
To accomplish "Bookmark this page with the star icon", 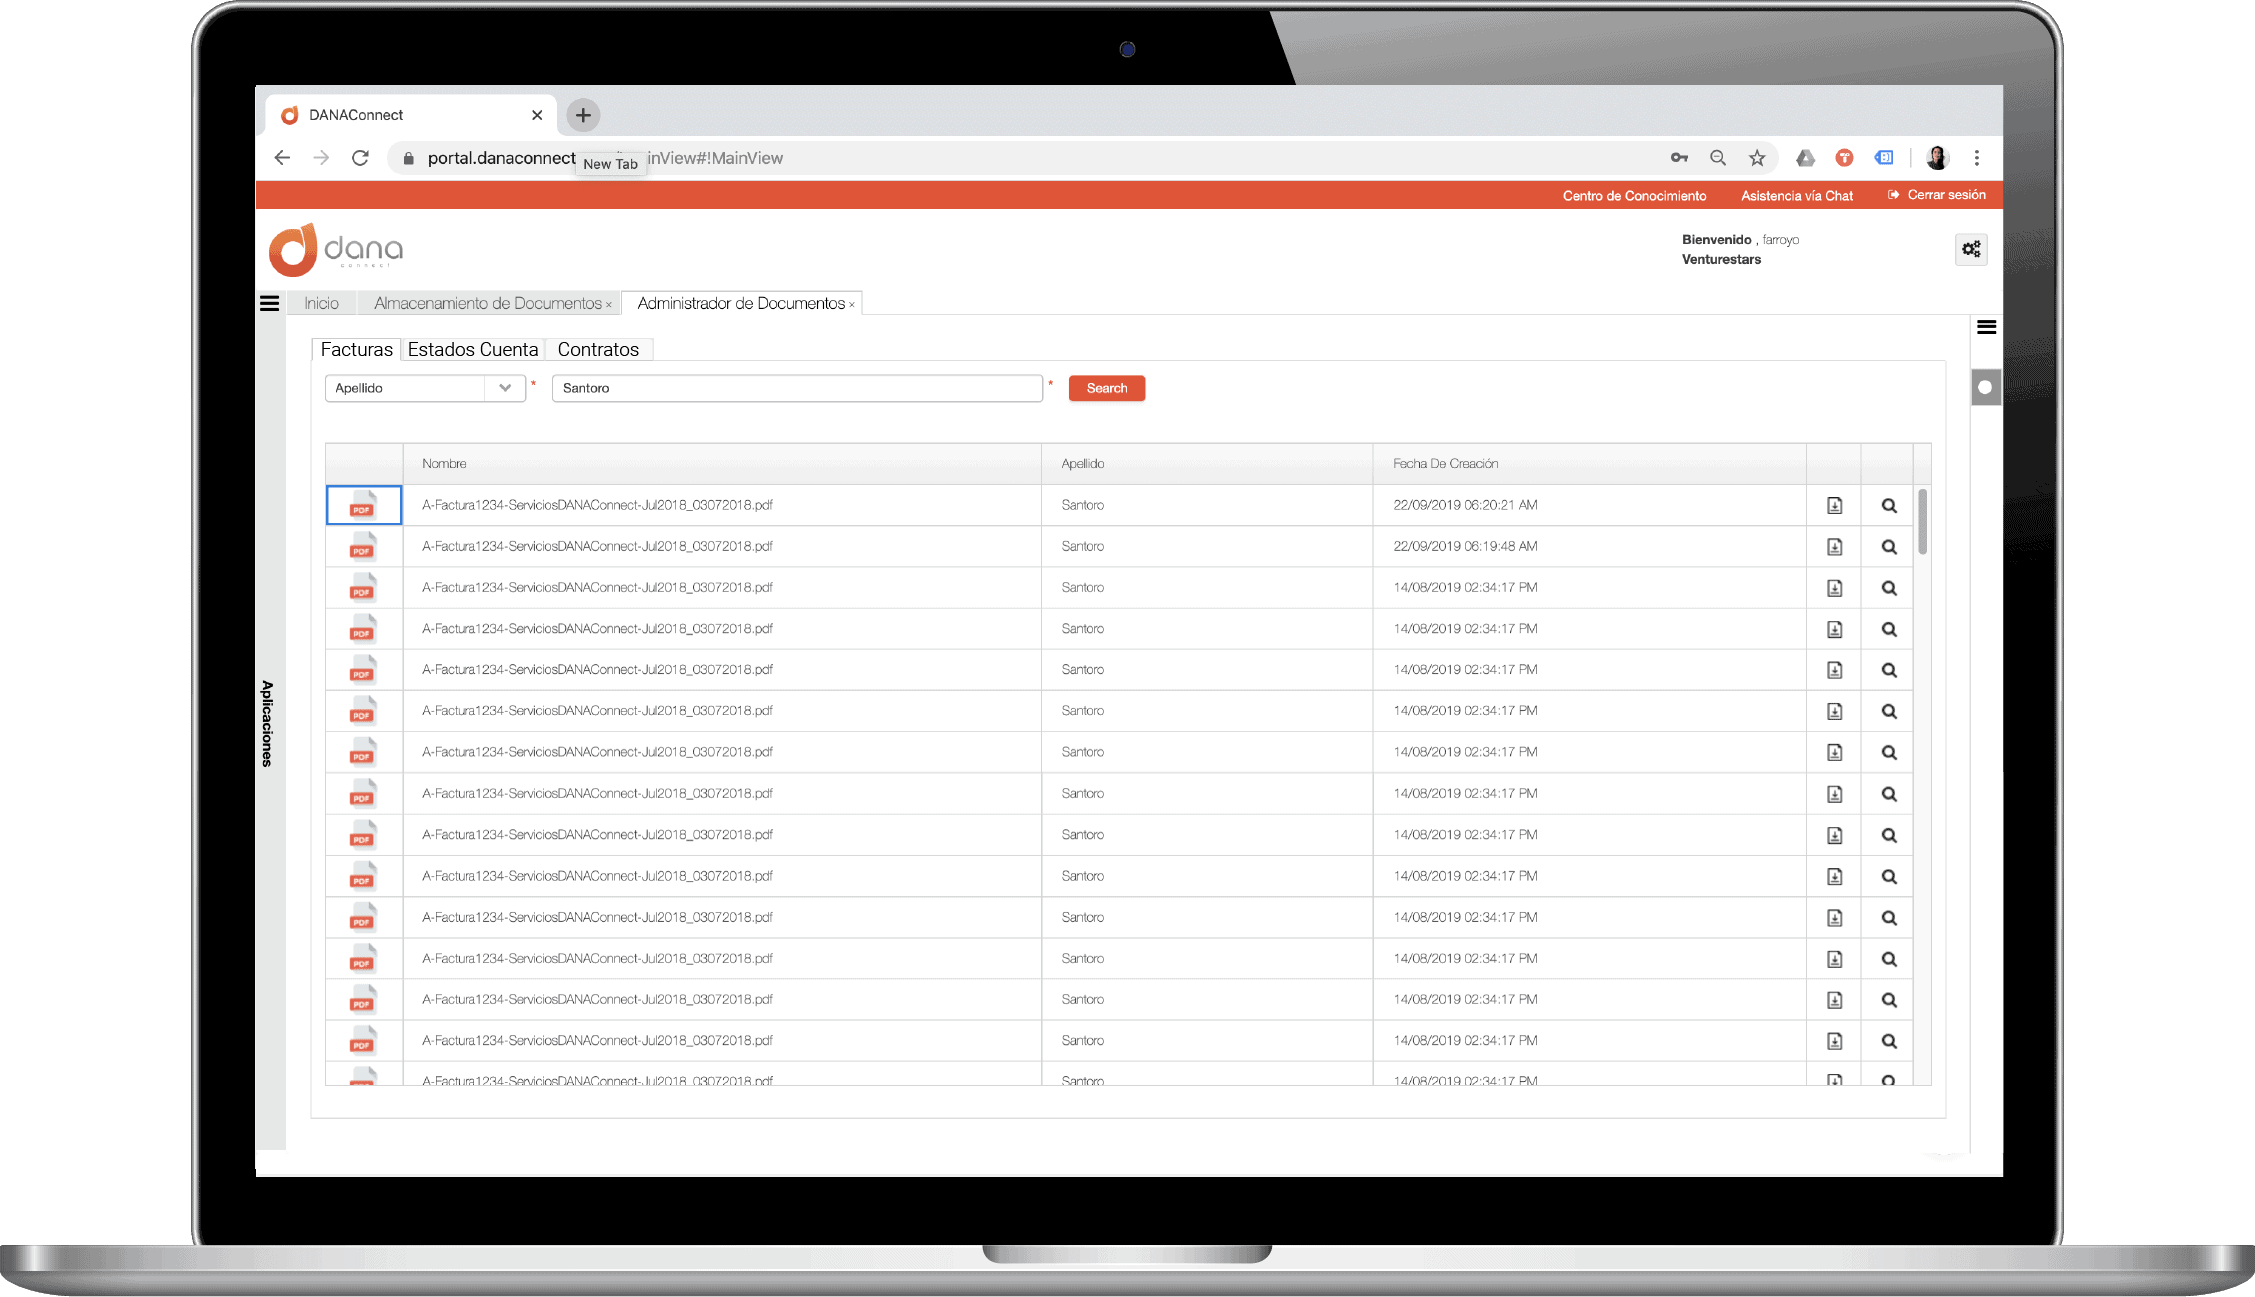I will point(1757,158).
